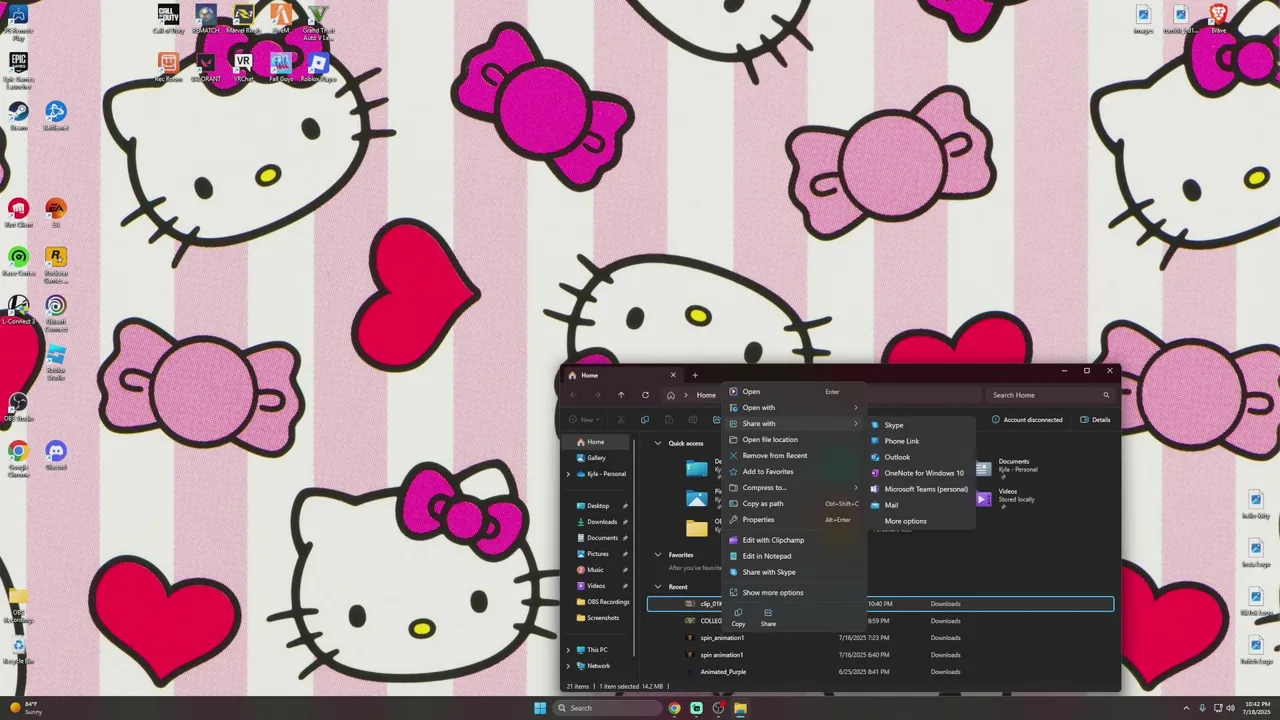The height and width of the screenshot is (720, 1280).
Task: Open the Ubisoft Connect desktop icon
Action: pos(56,313)
